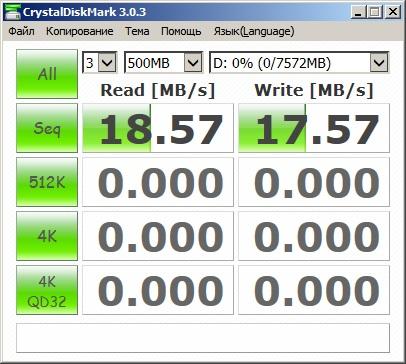Image resolution: width=406 pixels, height=364 pixels.
Task: Select the 512K read value 0.000
Action: point(158,182)
